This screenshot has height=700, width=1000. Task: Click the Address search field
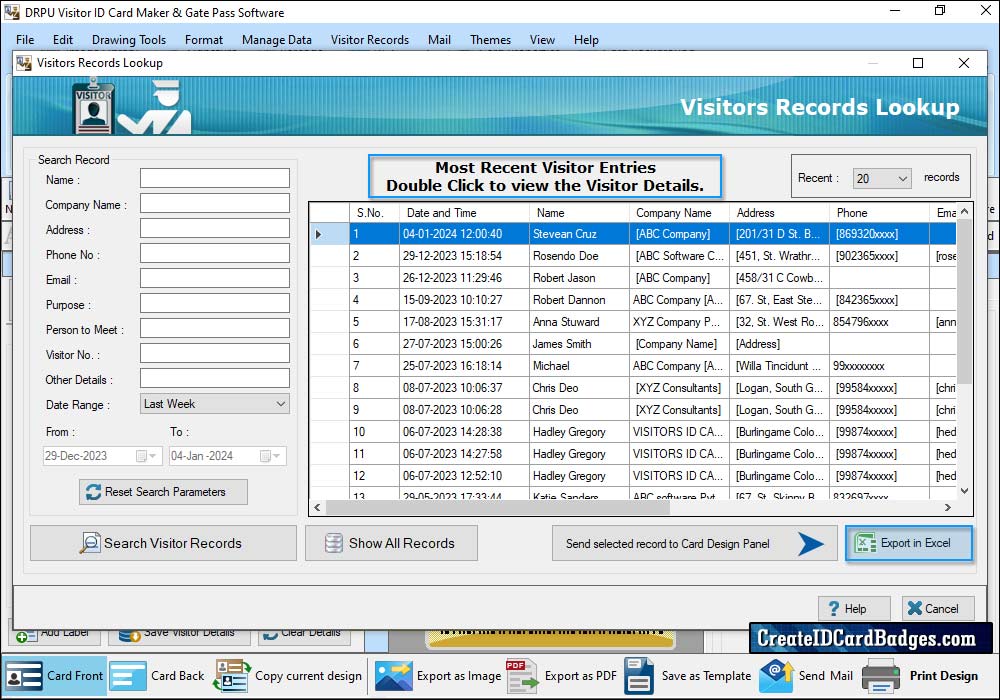(x=215, y=228)
